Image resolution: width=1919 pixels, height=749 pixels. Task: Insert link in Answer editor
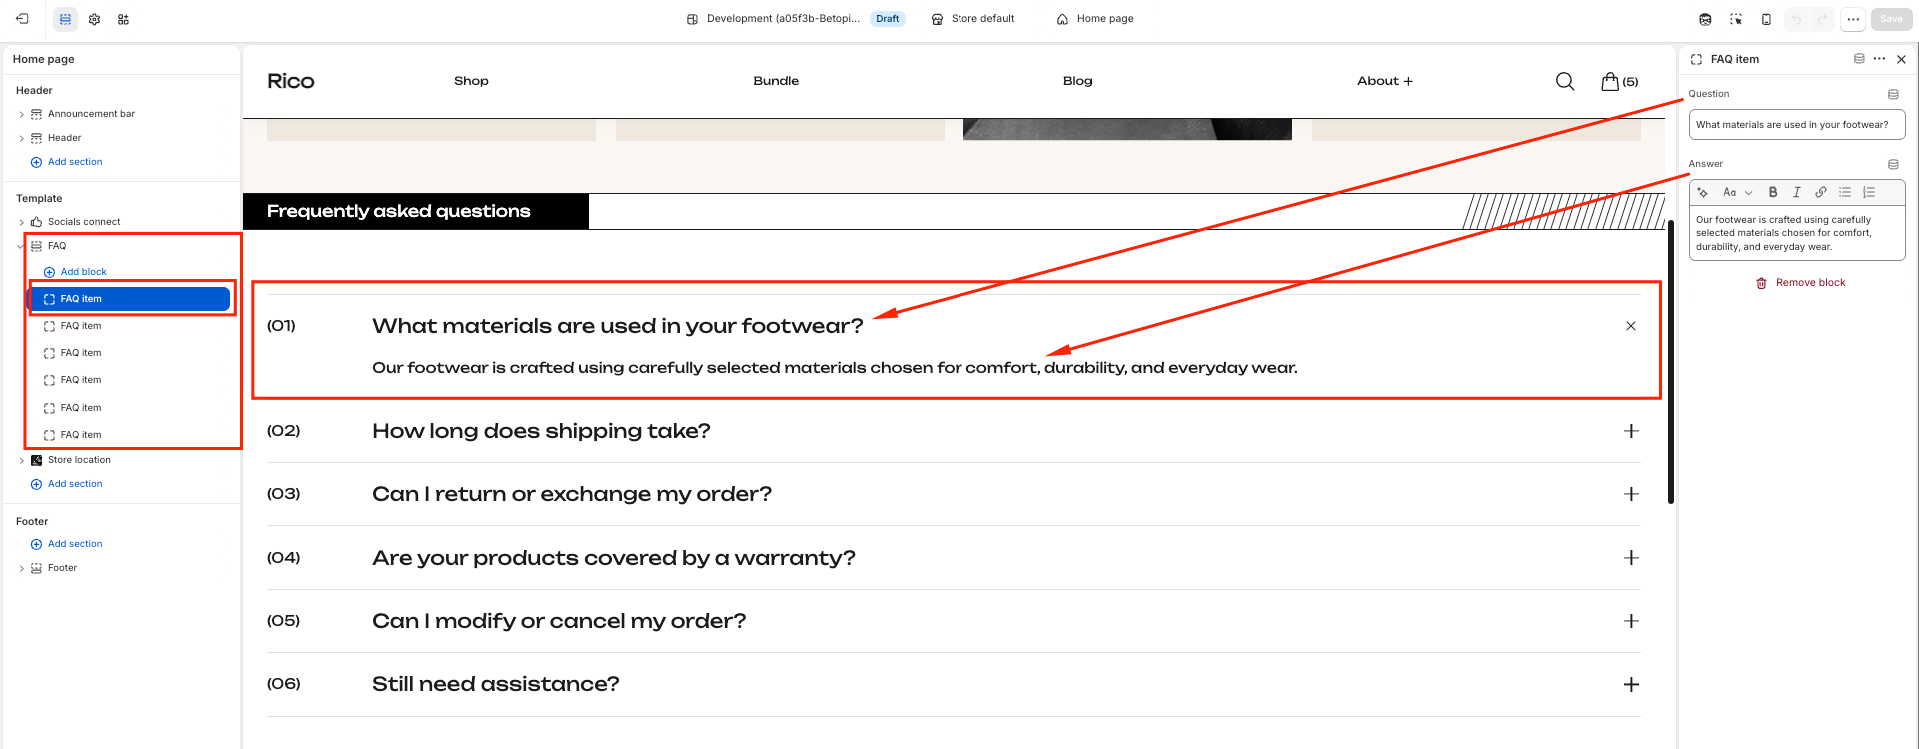click(x=1821, y=192)
